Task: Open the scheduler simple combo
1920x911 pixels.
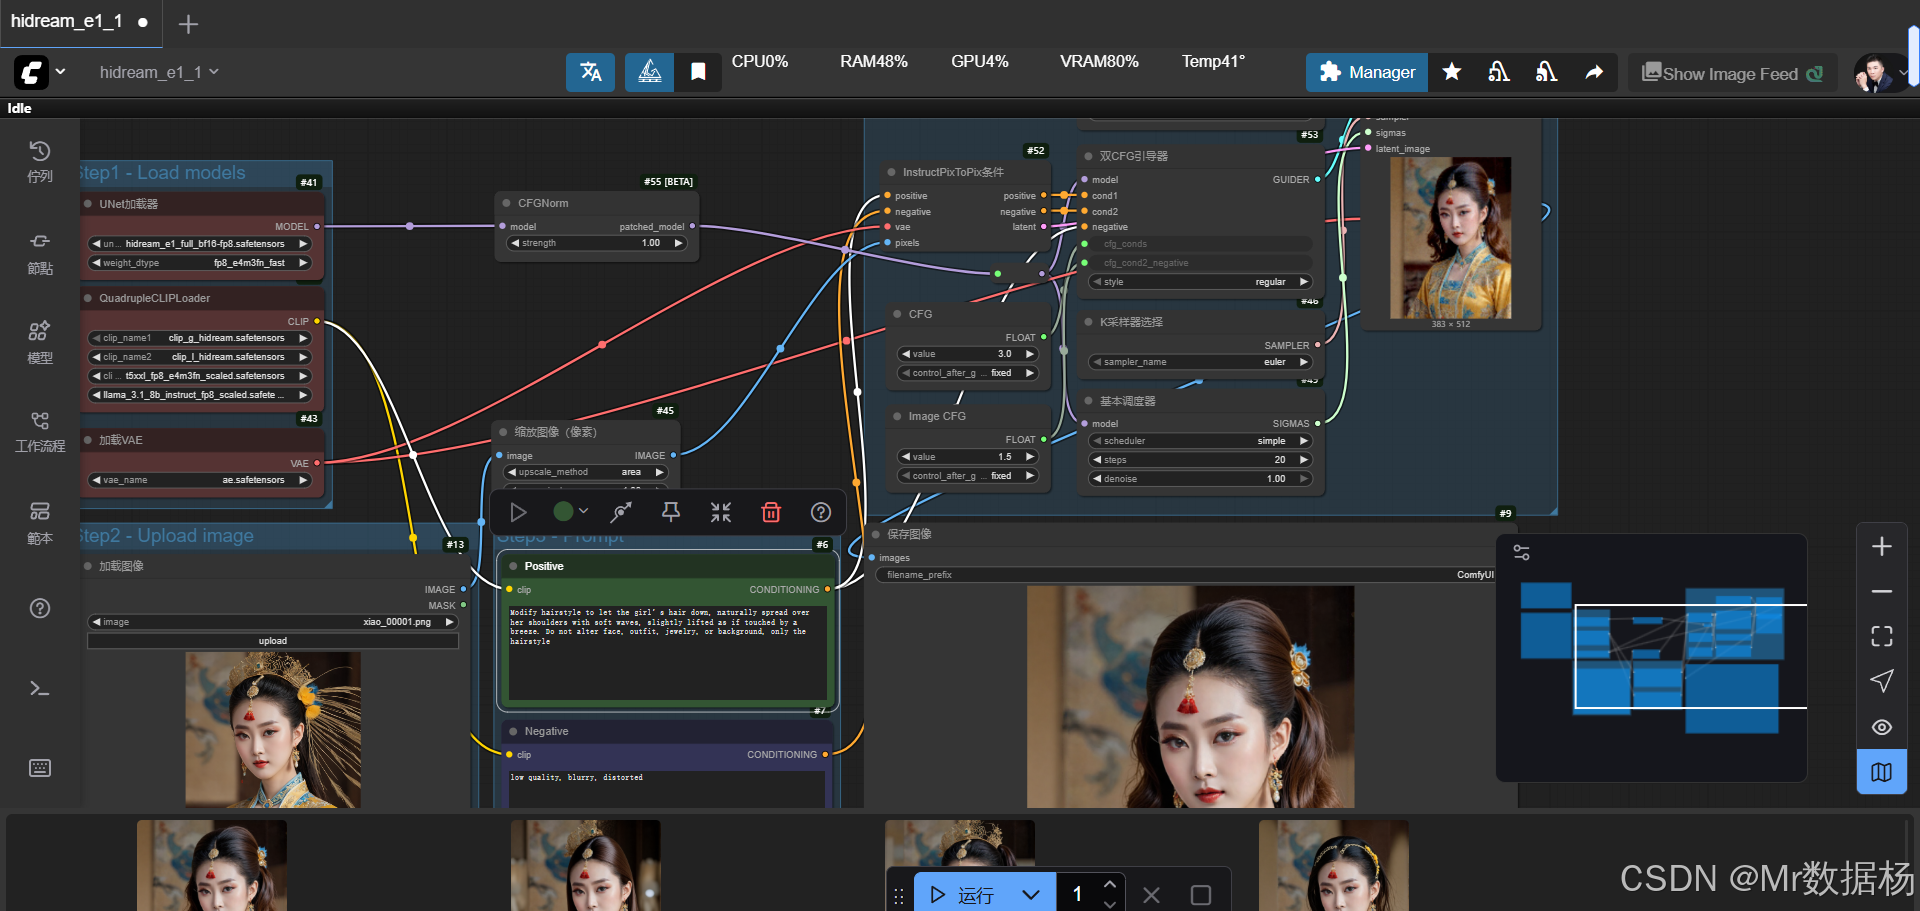Action: 1200,441
